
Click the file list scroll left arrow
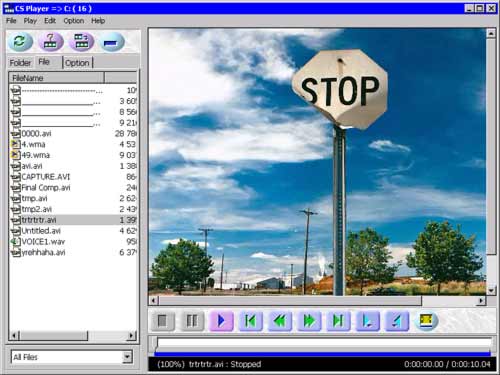click(x=14, y=335)
